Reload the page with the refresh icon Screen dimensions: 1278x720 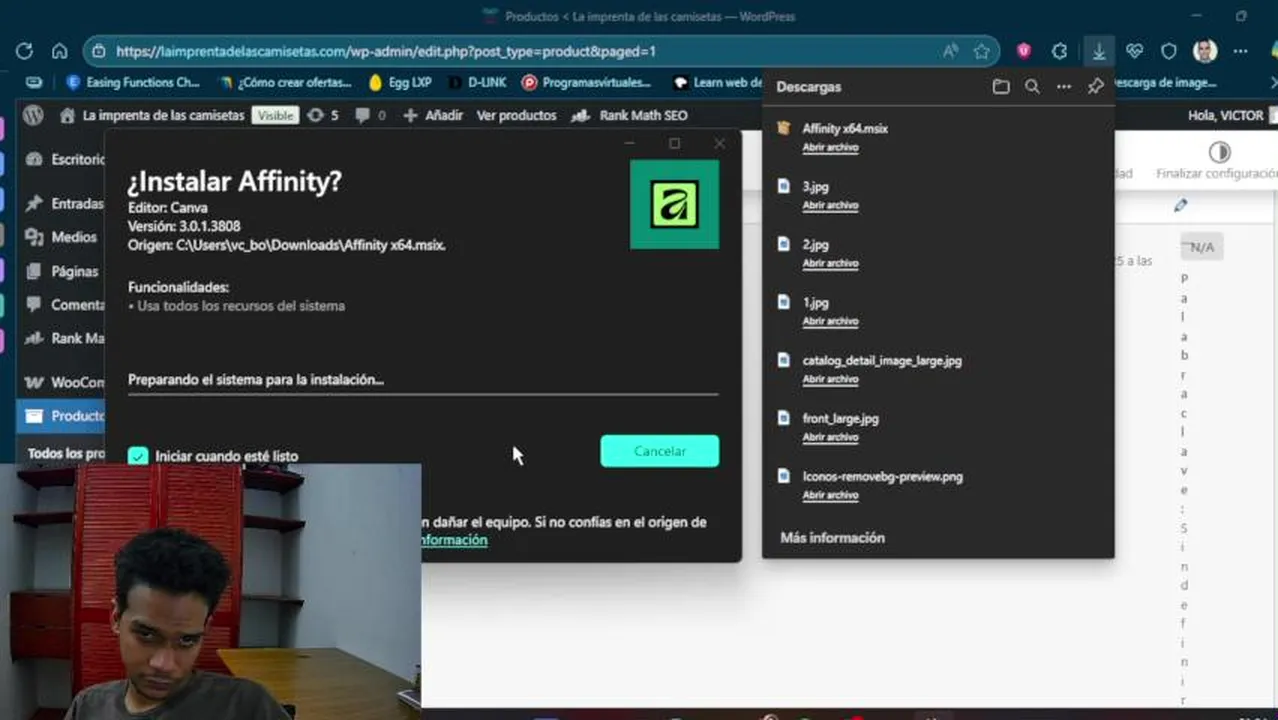click(24, 51)
